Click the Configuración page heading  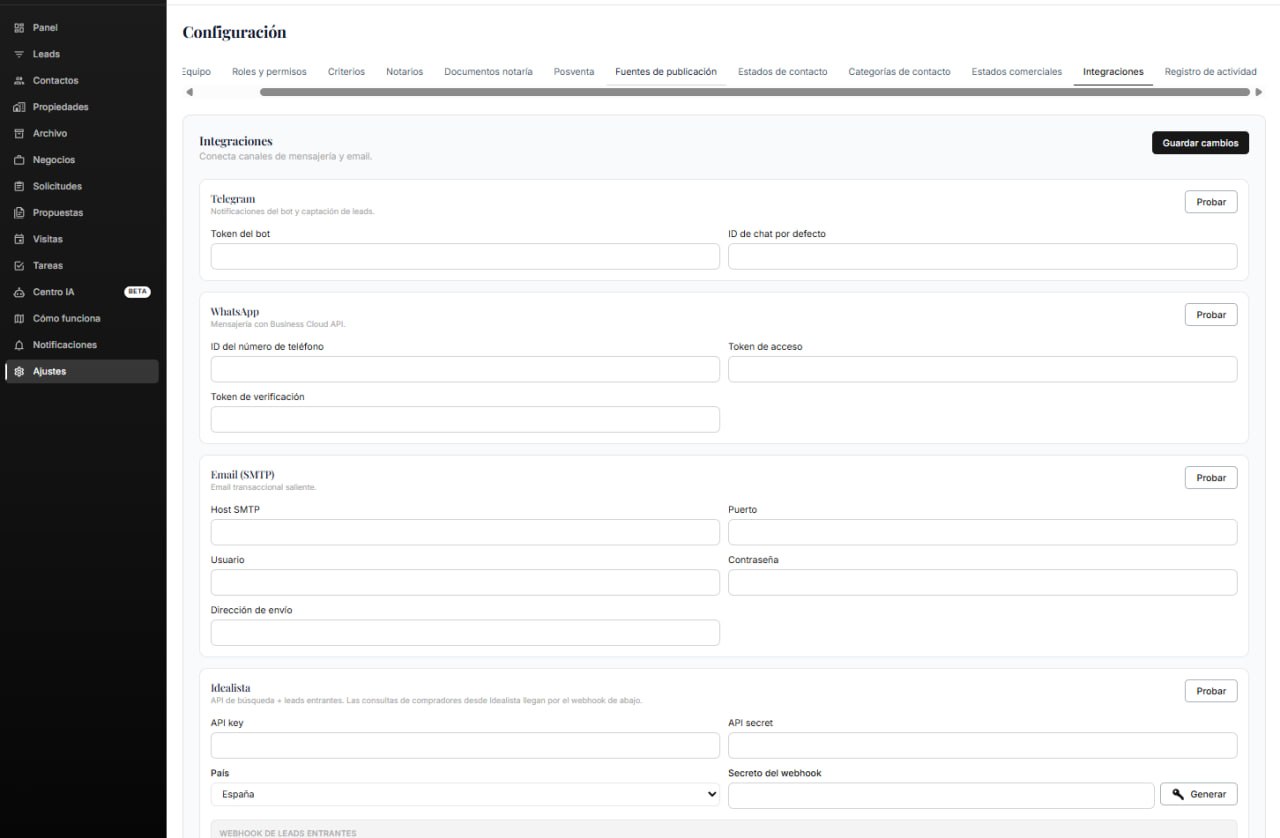[x=234, y=32]
